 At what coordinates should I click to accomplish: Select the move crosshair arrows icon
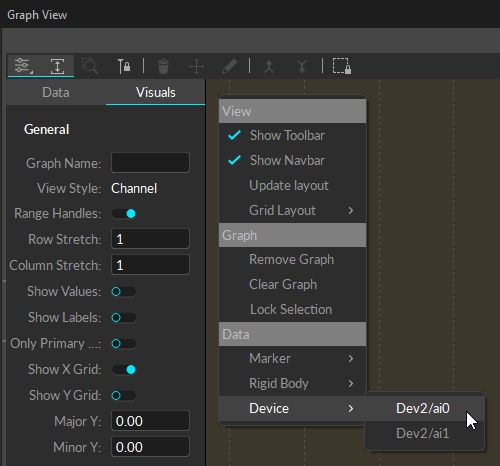[x=196, y=66]
